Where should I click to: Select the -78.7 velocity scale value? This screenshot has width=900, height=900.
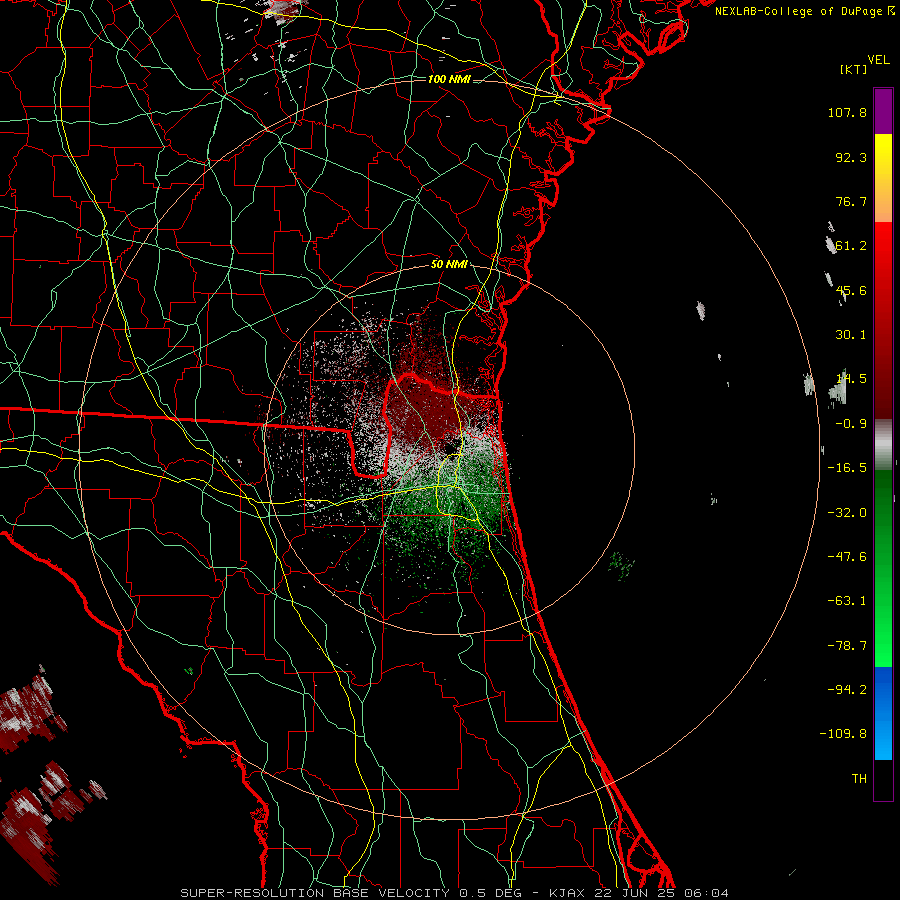point(847,646)
